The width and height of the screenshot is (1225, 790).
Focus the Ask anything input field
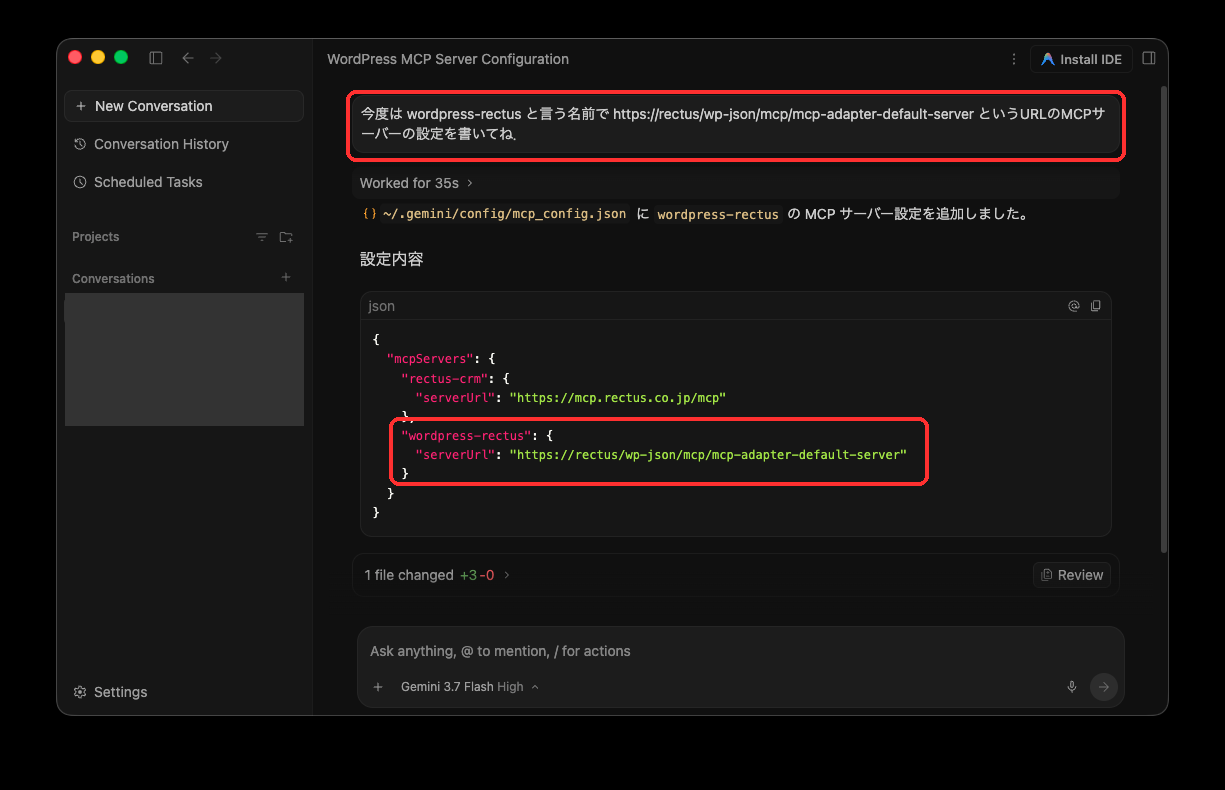[740, 651]
